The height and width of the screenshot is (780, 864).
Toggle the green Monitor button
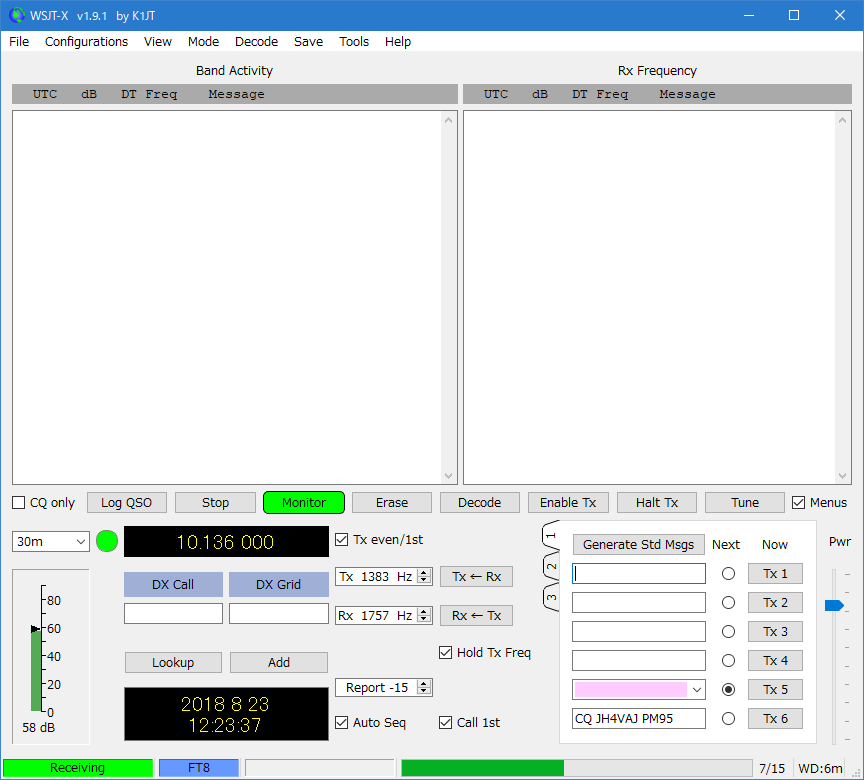point(304,502)
